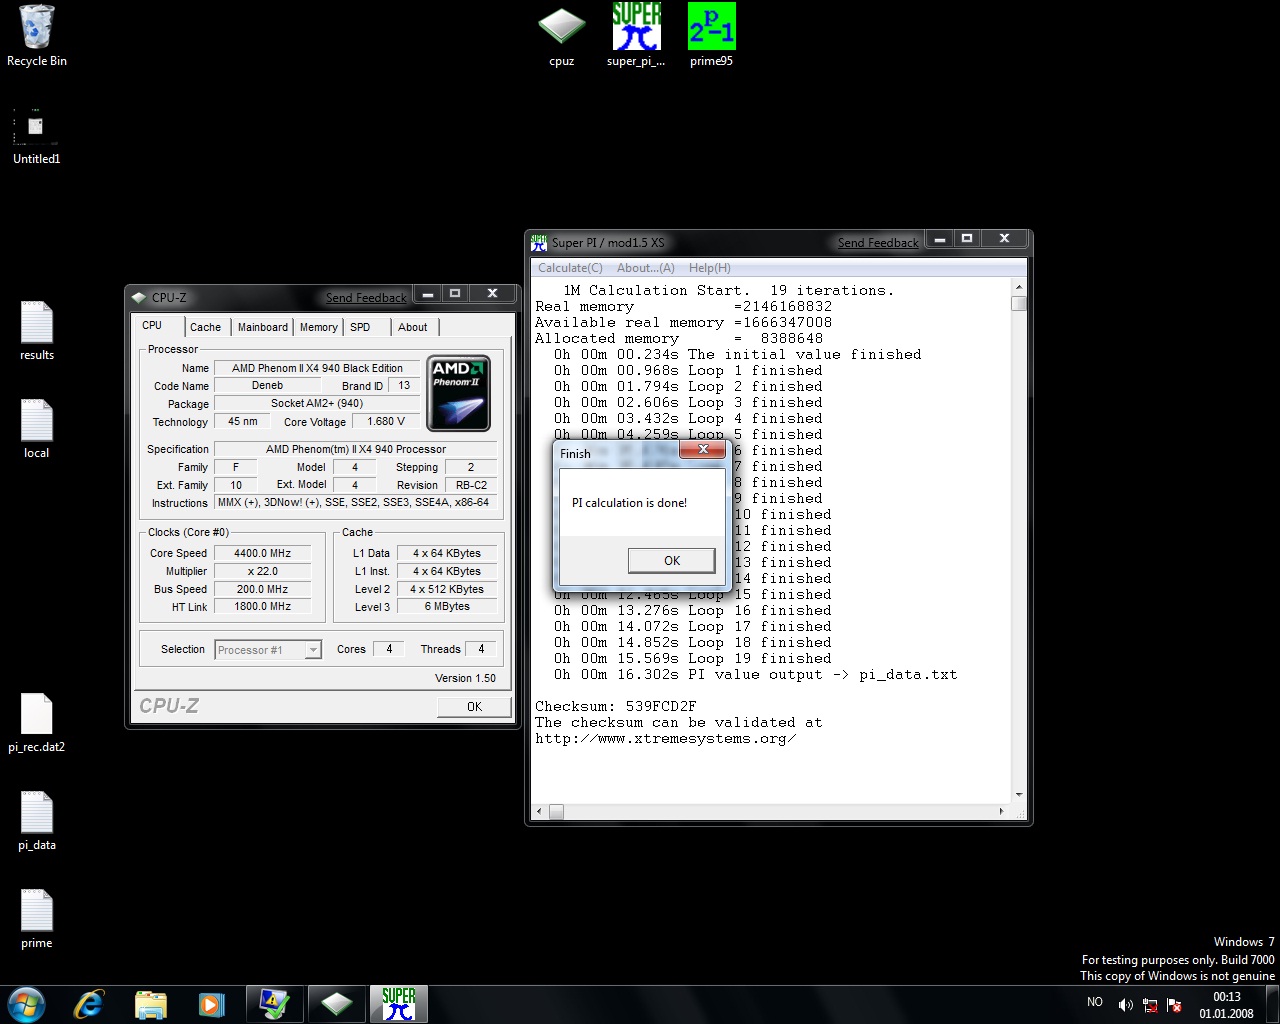Click Send Feedback link in Super PI title
1280x1024 pixels.
click(x=878, y=243)
